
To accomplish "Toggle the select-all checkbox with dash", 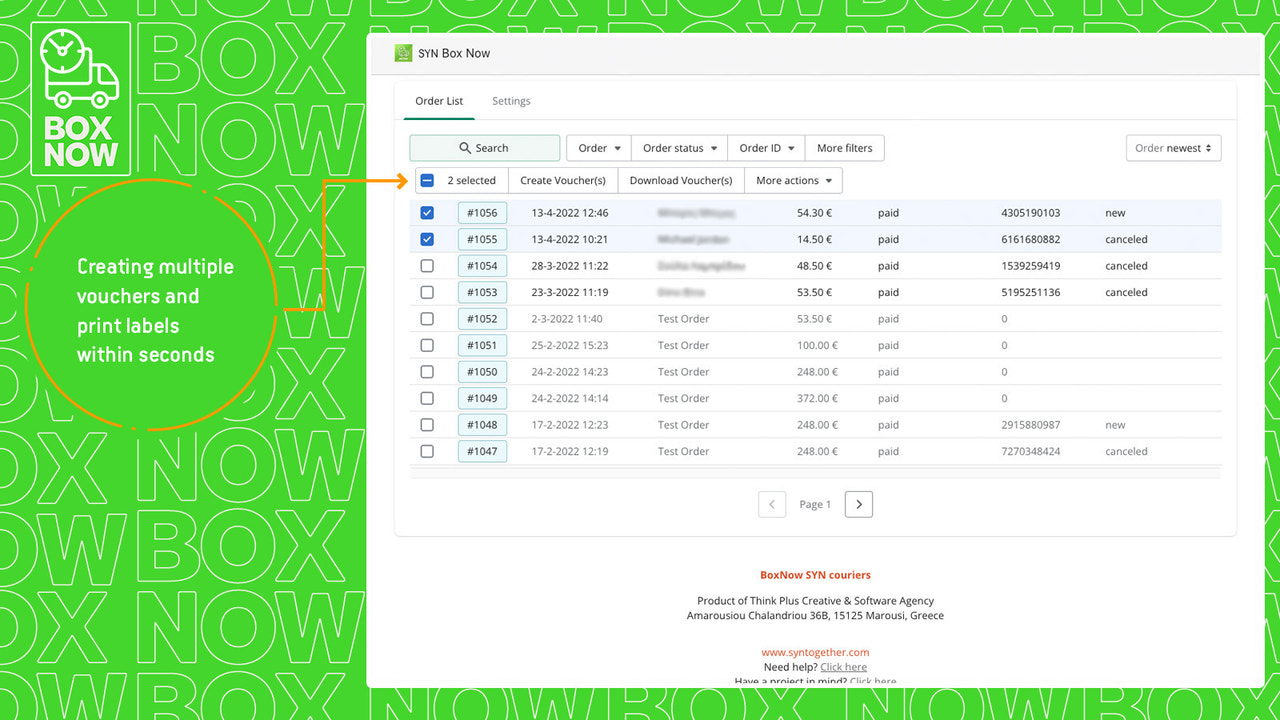I will point(427,181).
